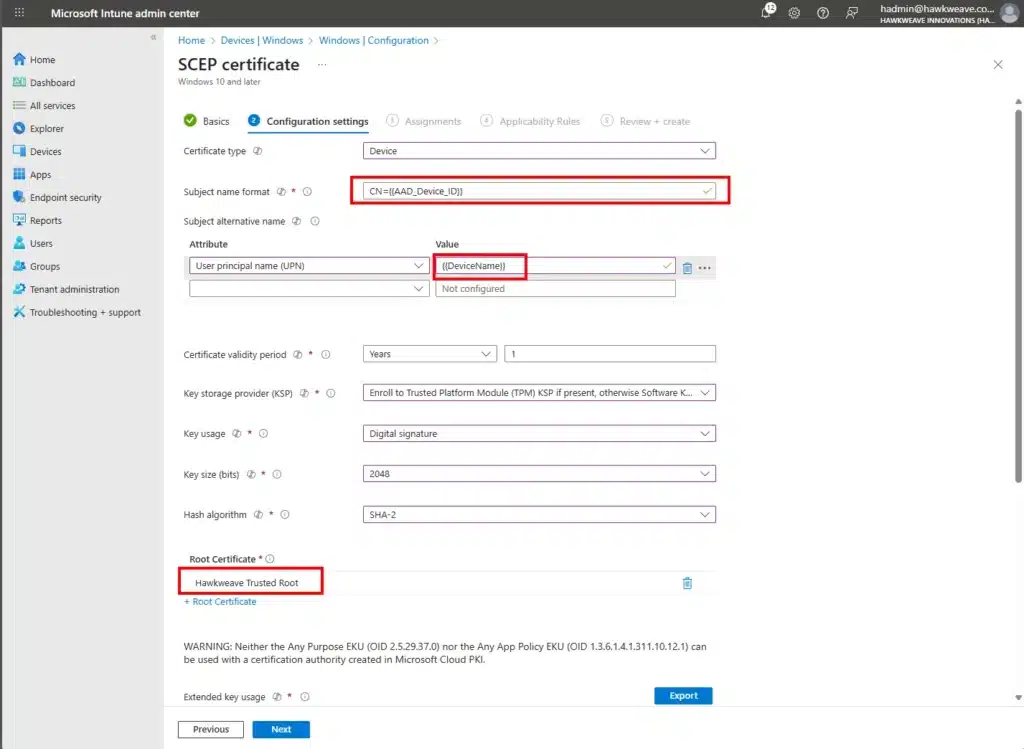Open the settings gear icon
Screen dimensions: 1024x749
click(794, 13)
